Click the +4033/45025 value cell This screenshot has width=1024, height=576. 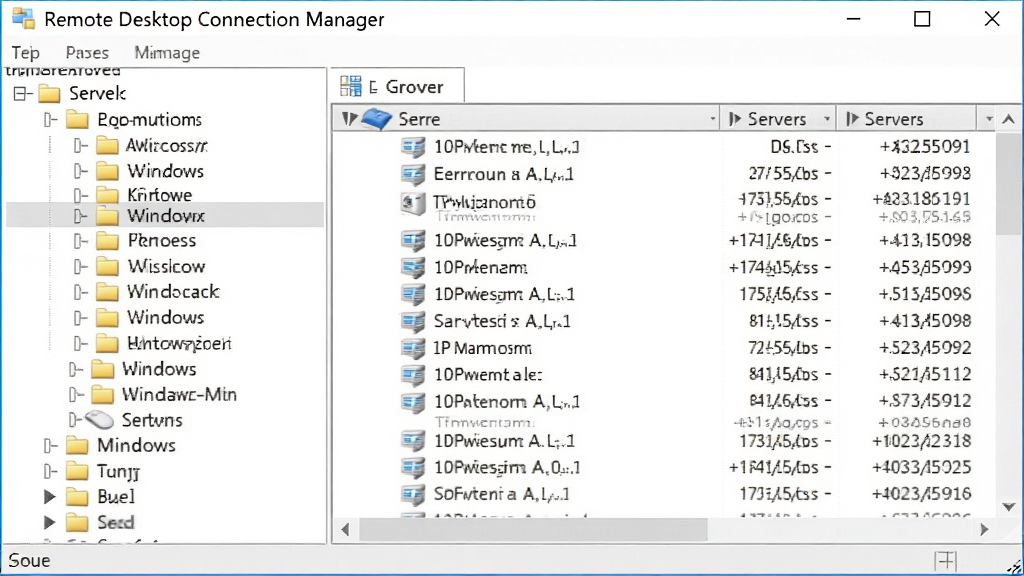point(921,468)
